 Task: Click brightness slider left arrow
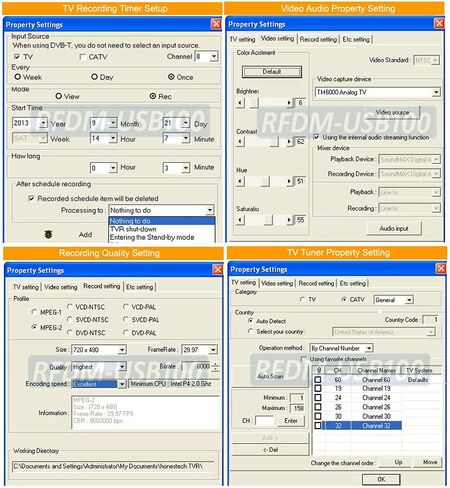click(240, 103)
